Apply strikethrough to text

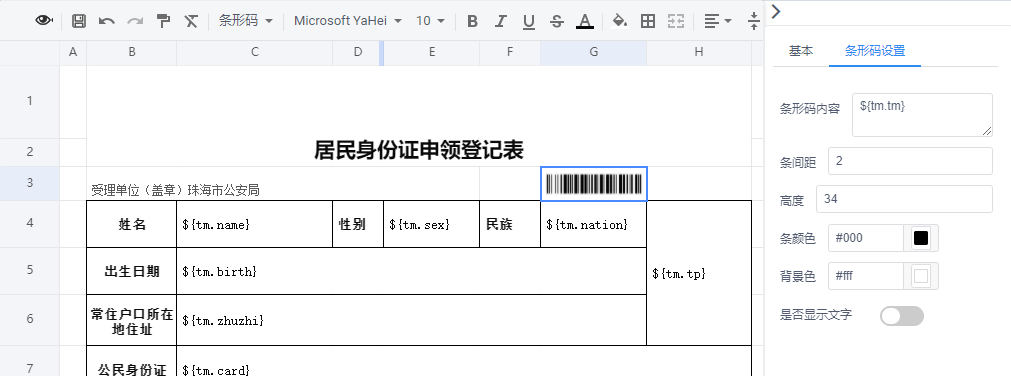coord(557,21)
